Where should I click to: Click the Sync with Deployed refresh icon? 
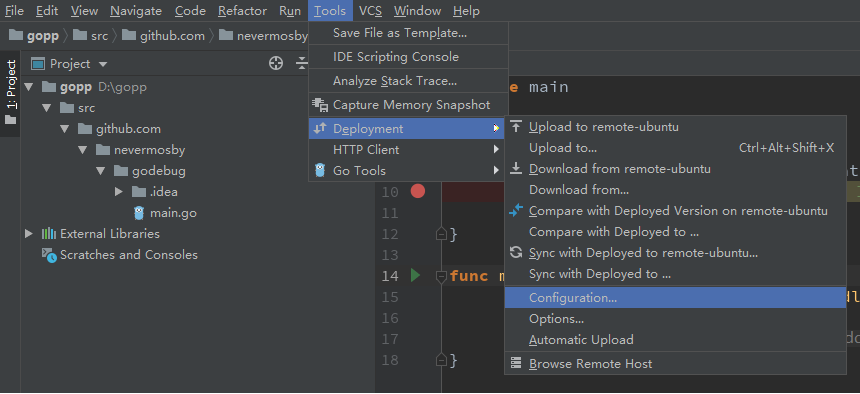tap(516, 252)
